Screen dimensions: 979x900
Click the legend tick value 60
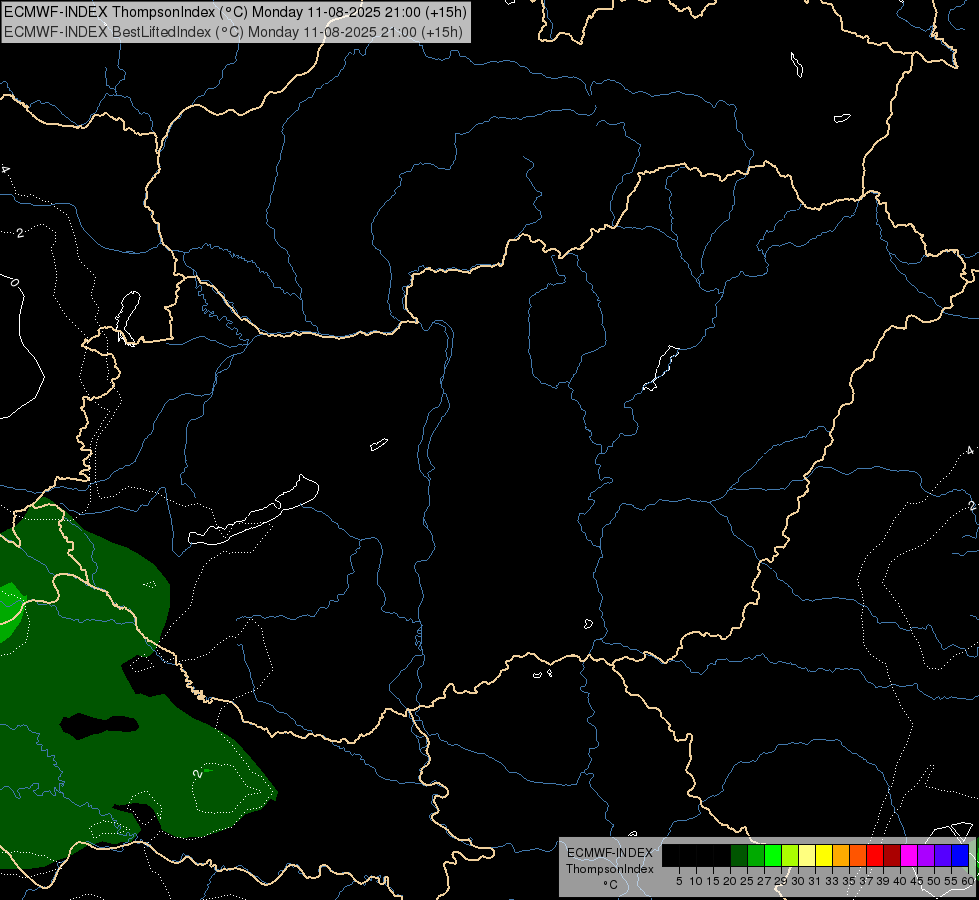(967, 881)
